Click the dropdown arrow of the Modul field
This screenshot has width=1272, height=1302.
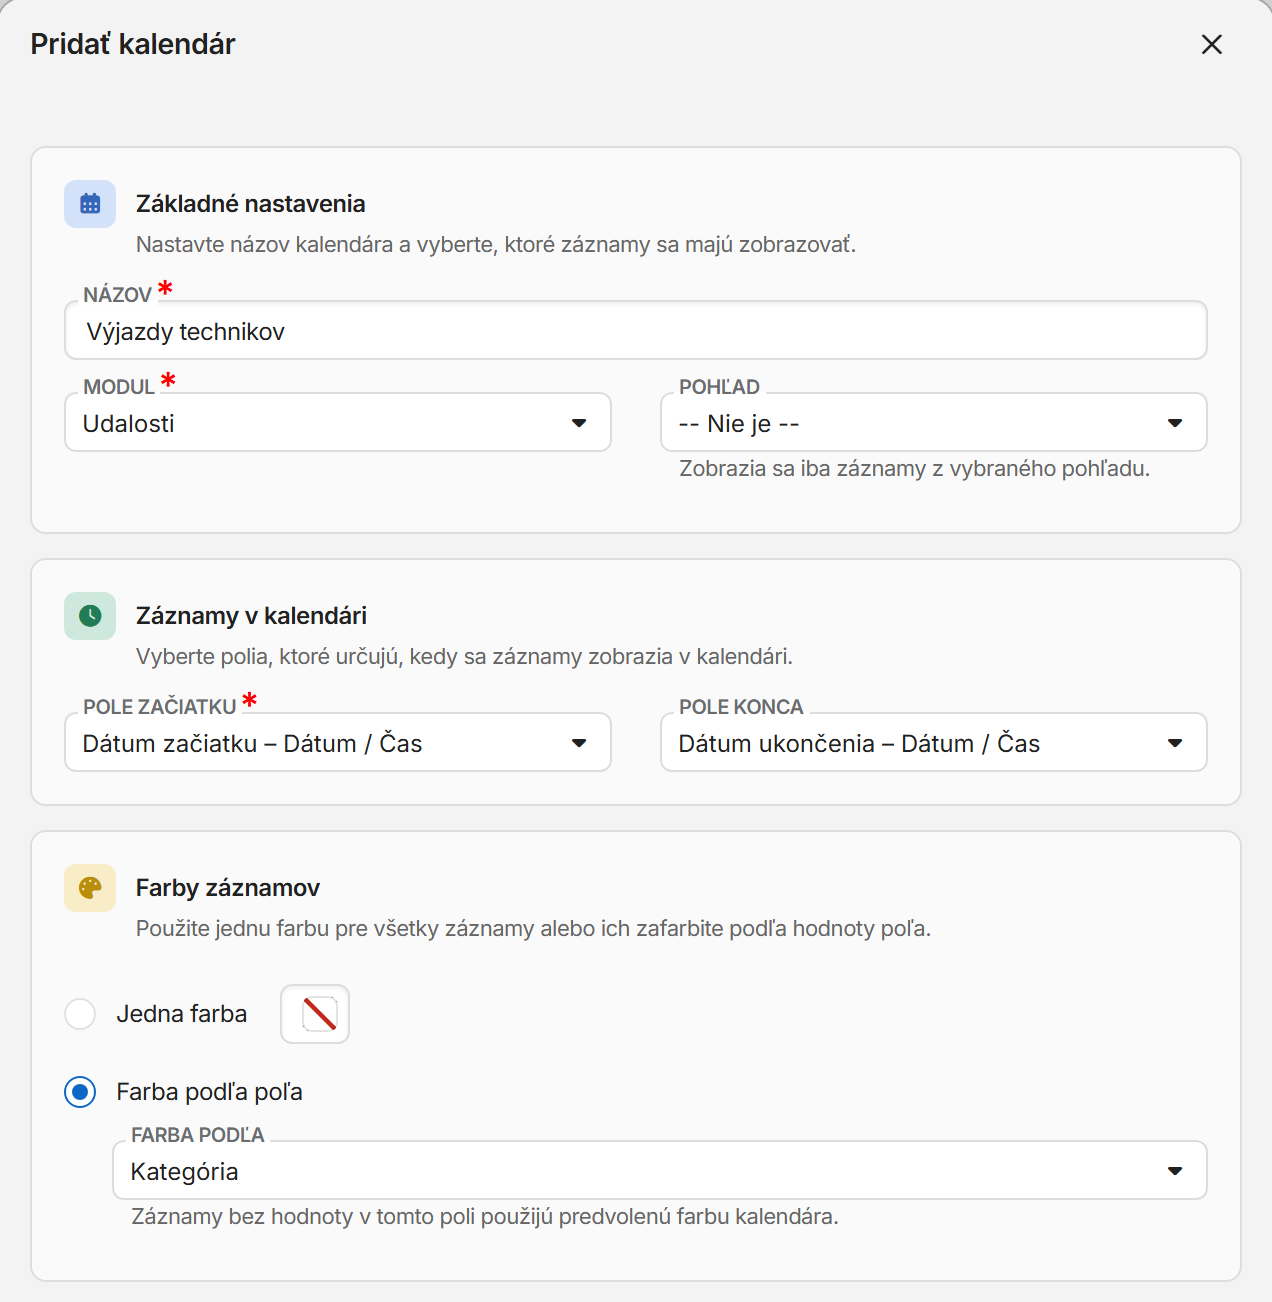coord(579,423)
